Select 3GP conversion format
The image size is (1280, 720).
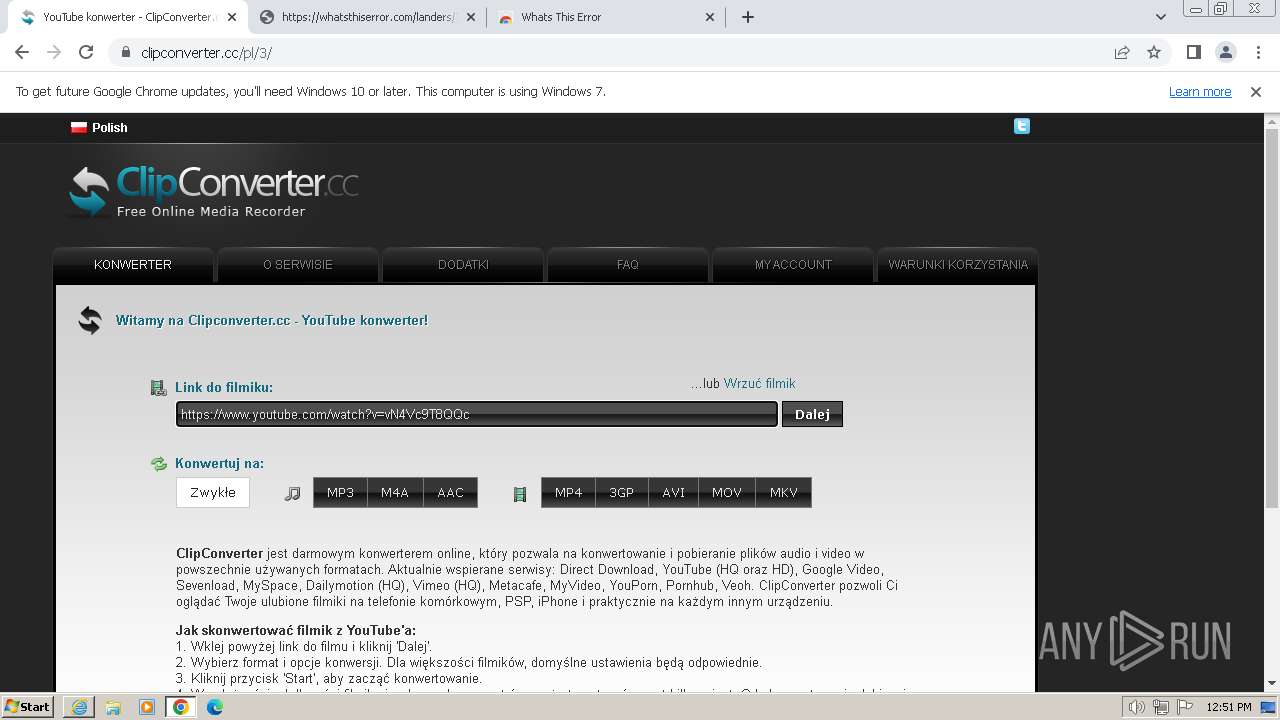(622, 492)
